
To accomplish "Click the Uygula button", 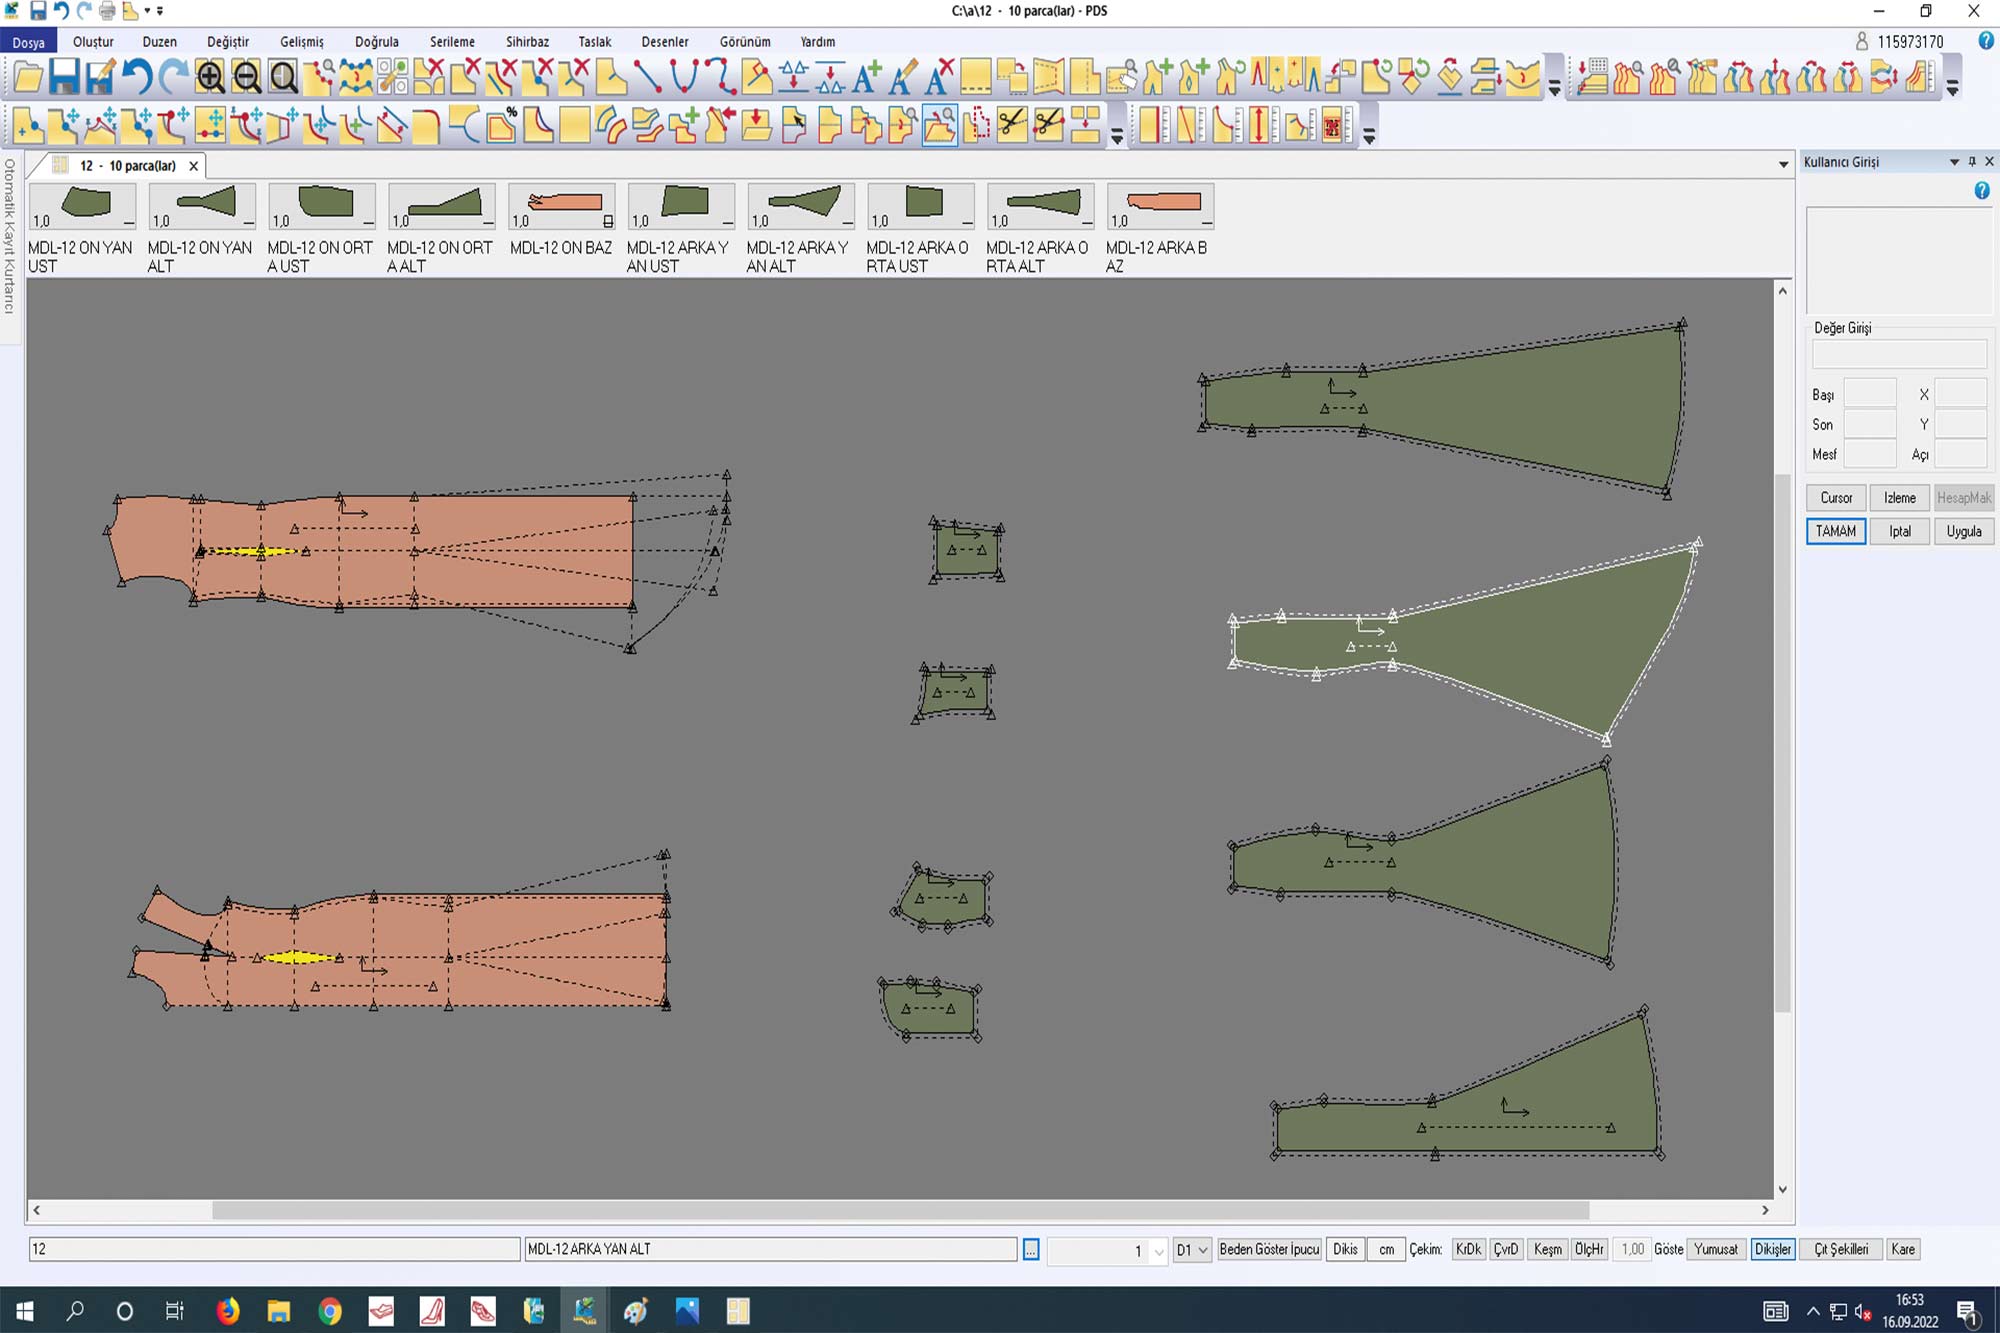I will pyautogui.click(x=1963, y=531).
